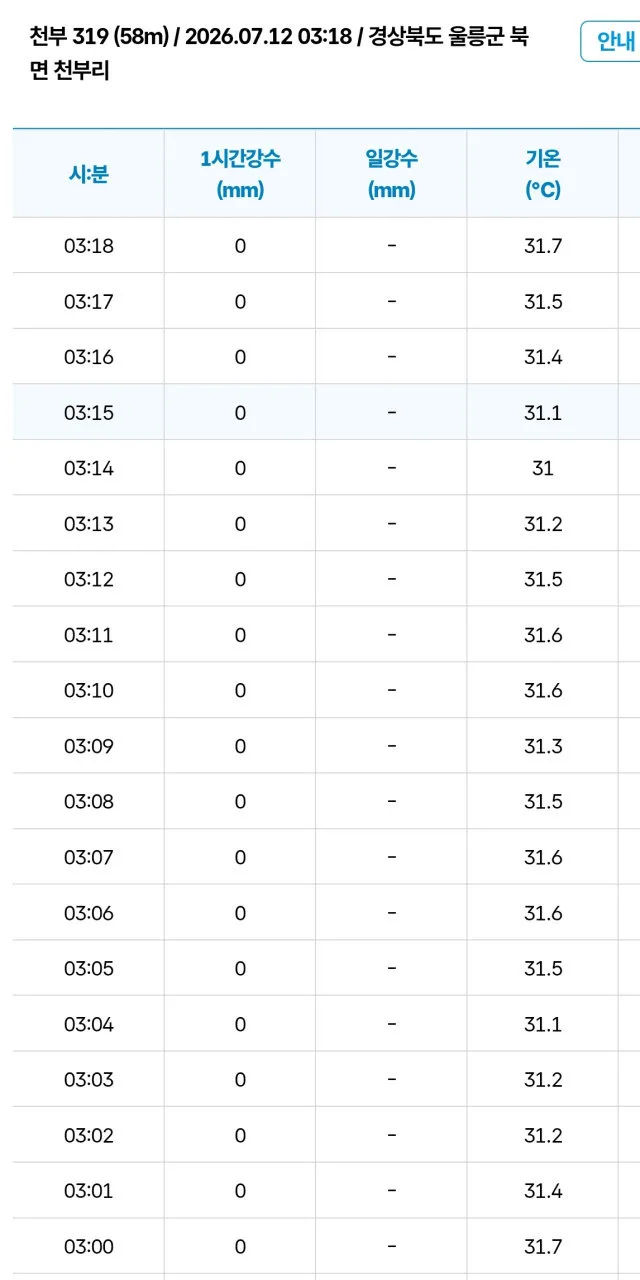Click the 31.3 temperature at 03:09
Image resolution: width=640 pixels, height=1280 pixels.
543,746
